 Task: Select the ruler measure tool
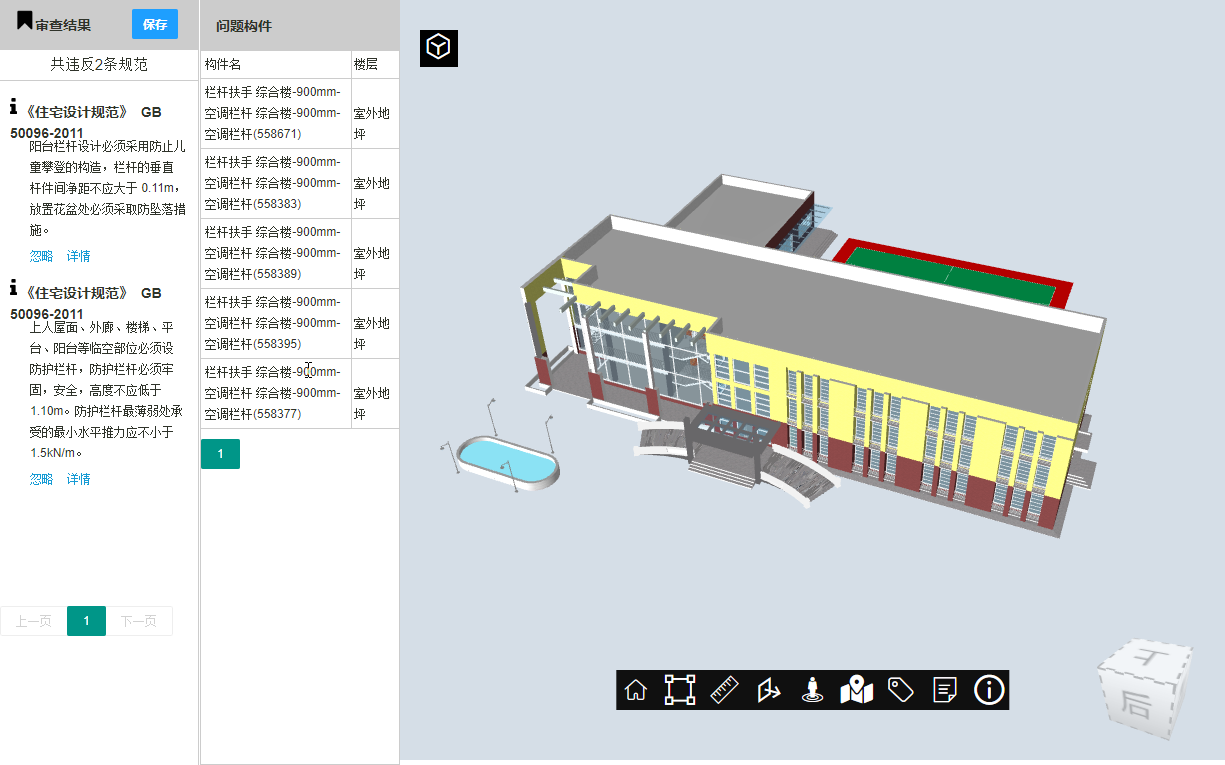click(x=724, y=690)
